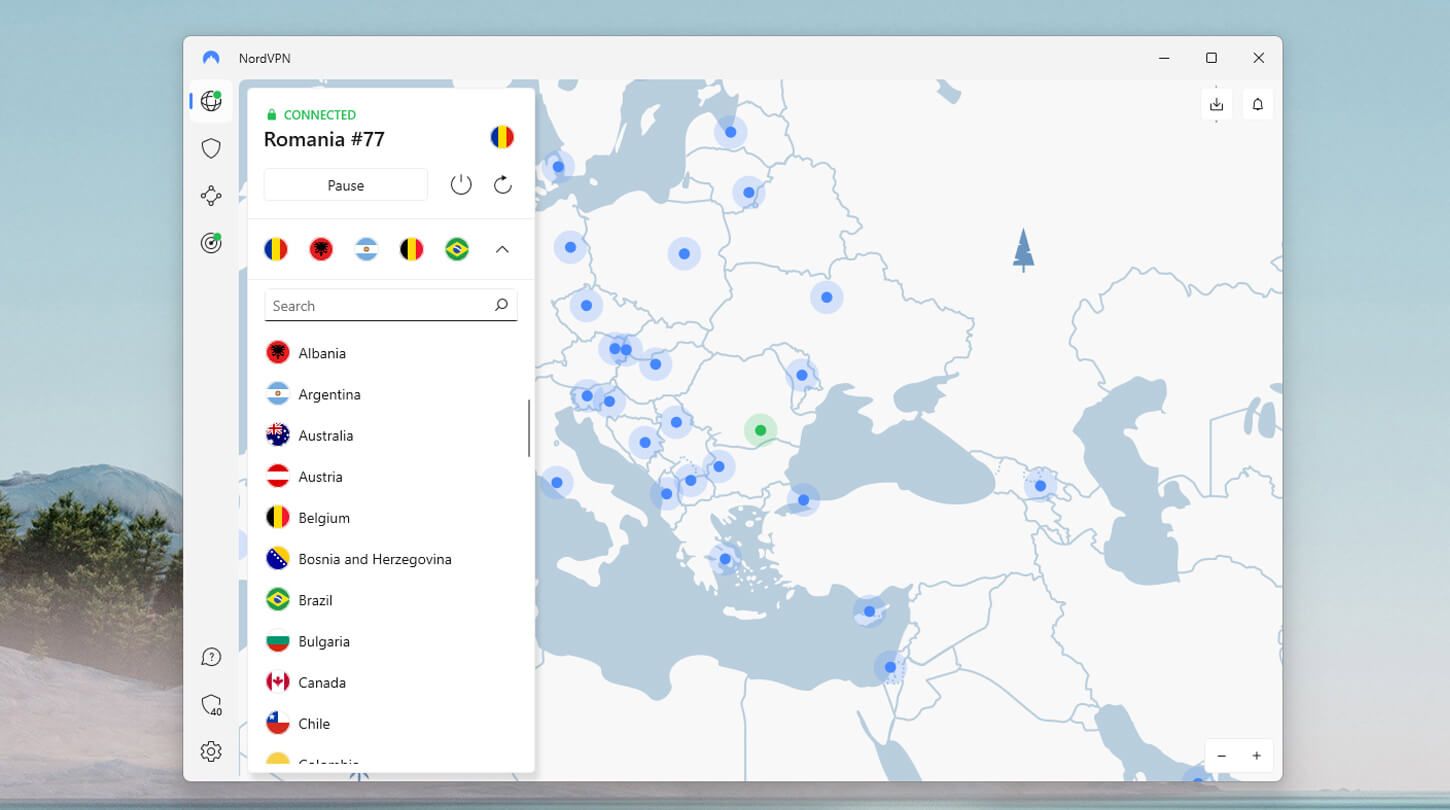Open Threat Protection shield in sidebar
This screenshot has width=1450, height=810.
click(211, 148)
